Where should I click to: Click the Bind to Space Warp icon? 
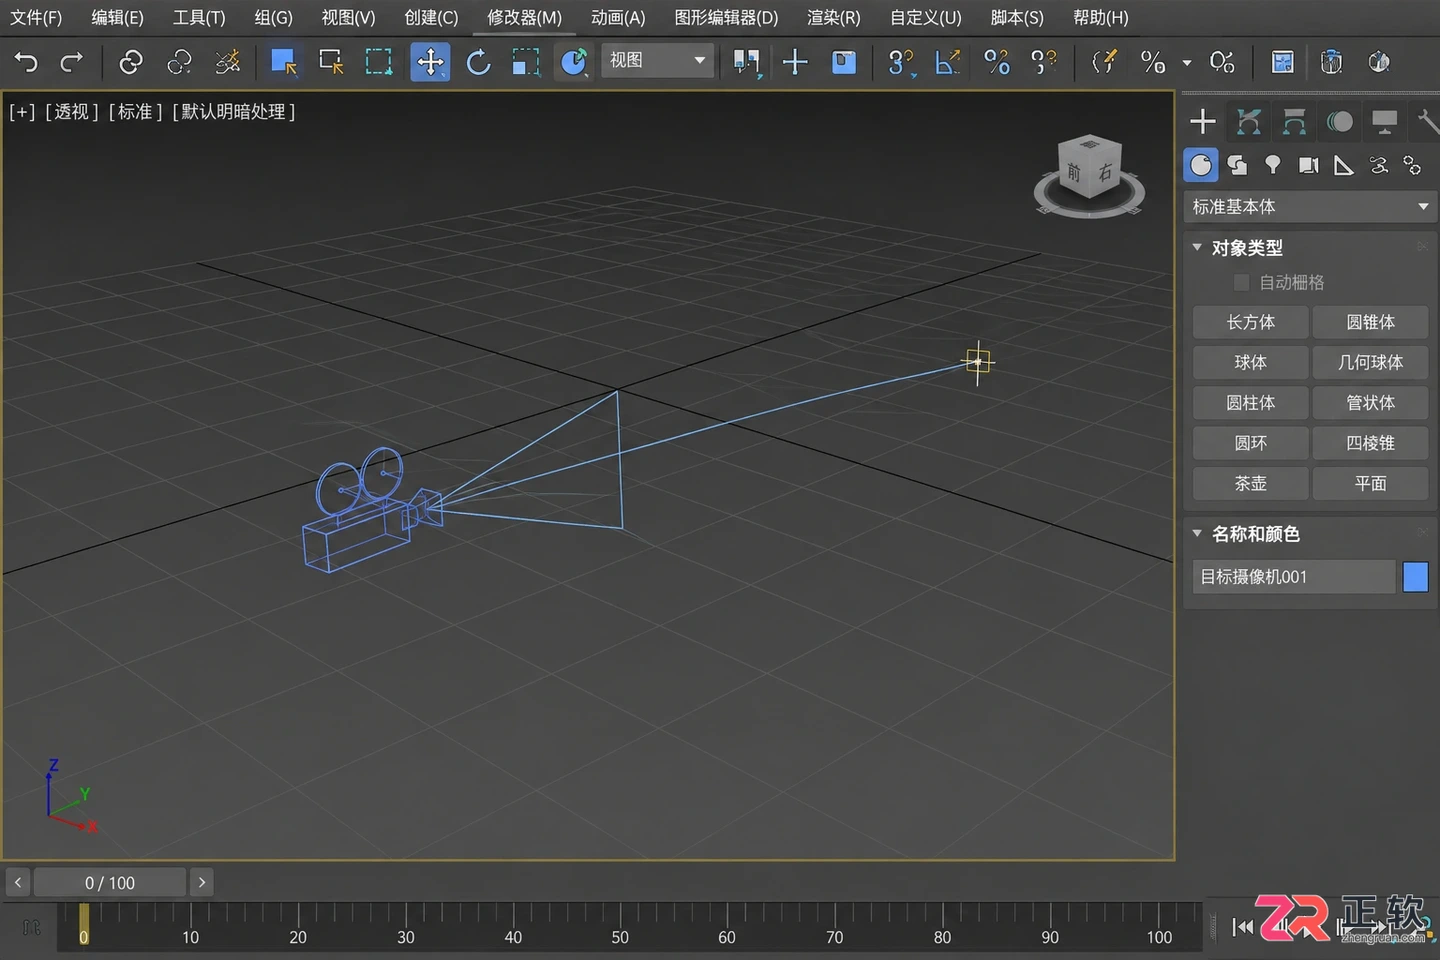click(x=228, y=62)
